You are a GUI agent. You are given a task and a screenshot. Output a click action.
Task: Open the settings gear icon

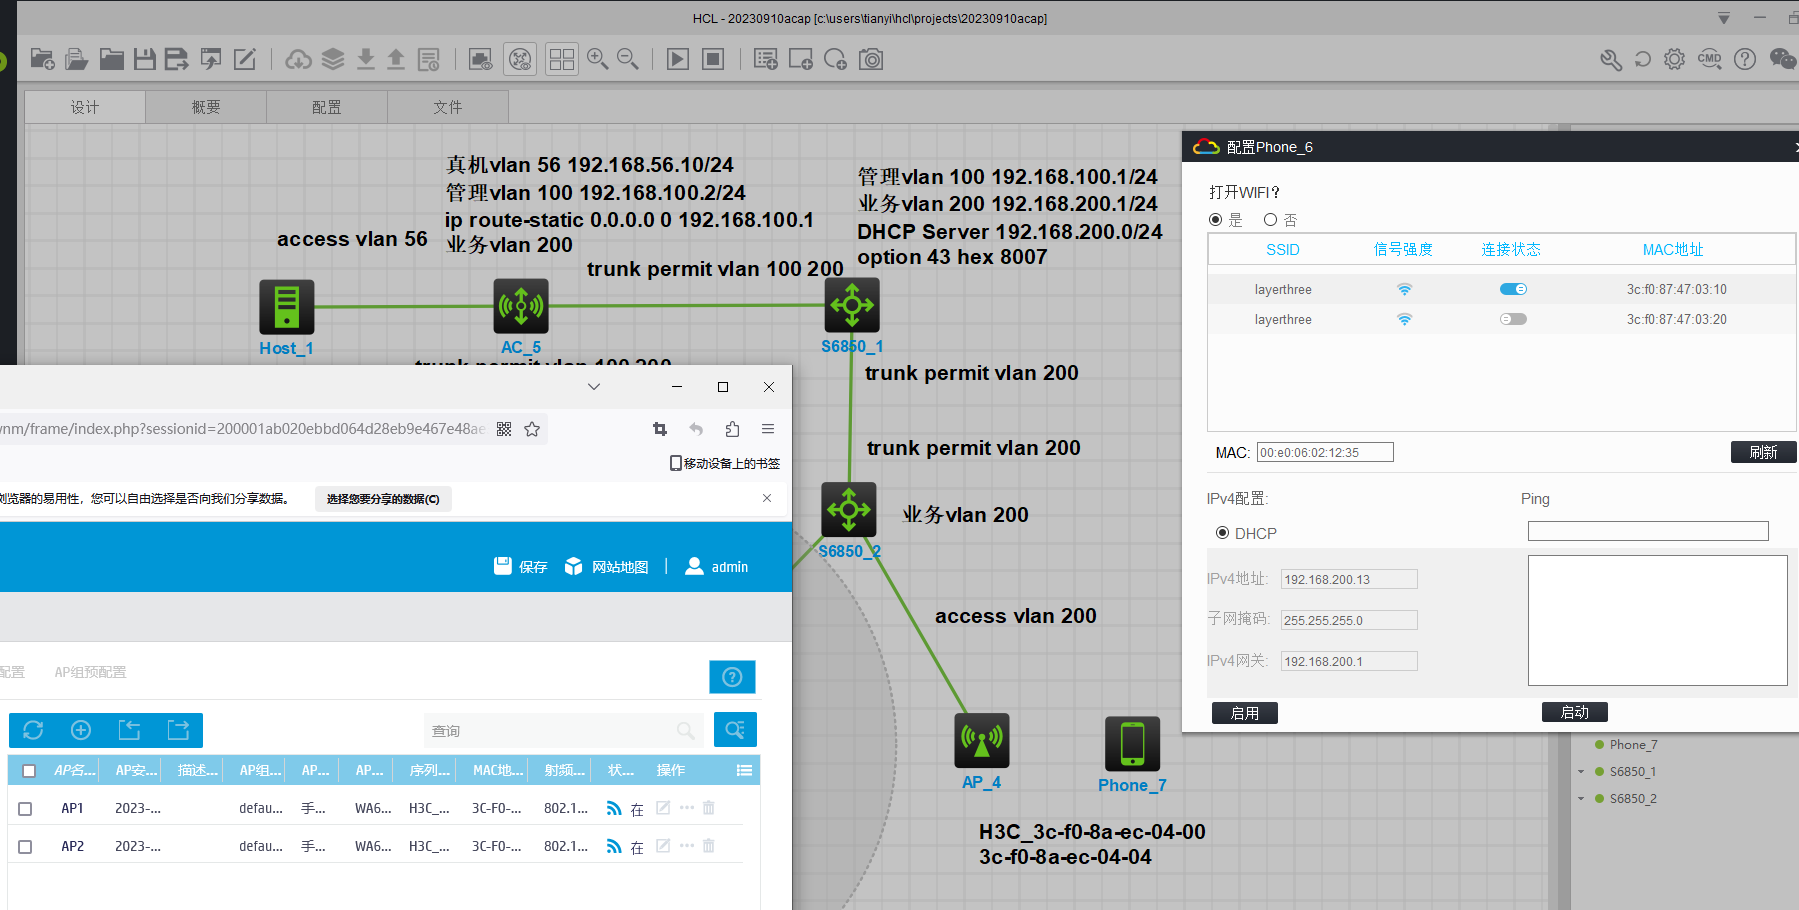point(1675,60)
